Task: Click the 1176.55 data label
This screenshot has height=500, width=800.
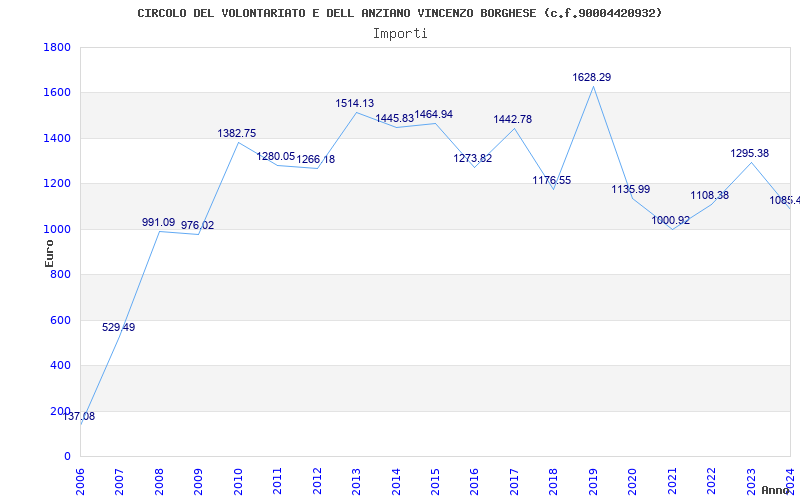Action: [551, 180]
